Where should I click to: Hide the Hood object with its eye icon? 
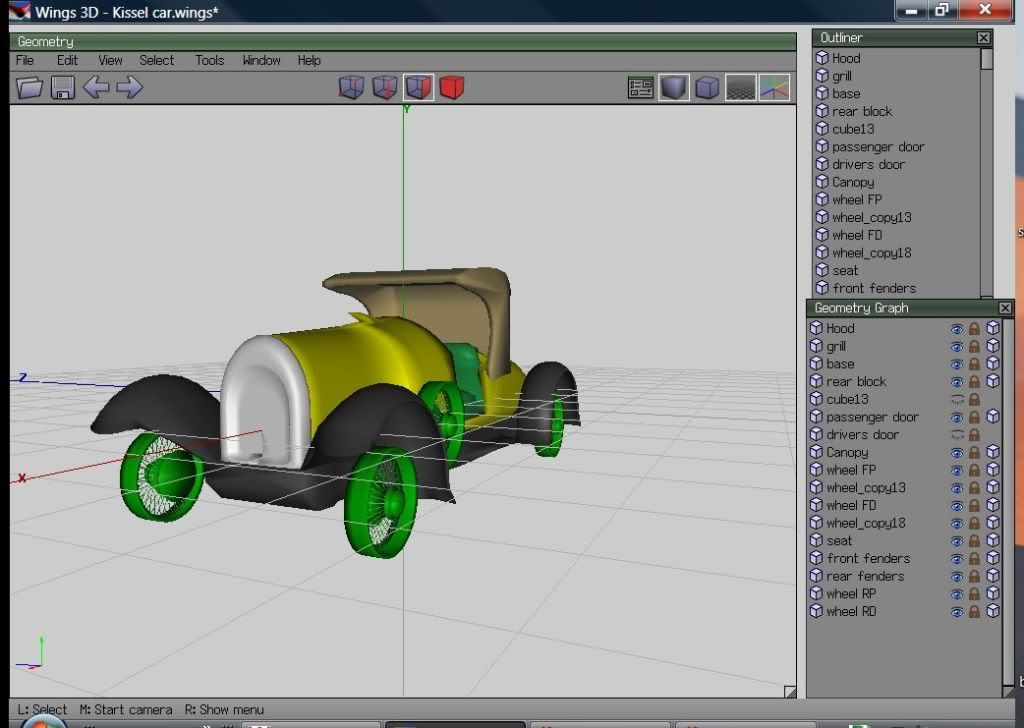tap(957, 328)
